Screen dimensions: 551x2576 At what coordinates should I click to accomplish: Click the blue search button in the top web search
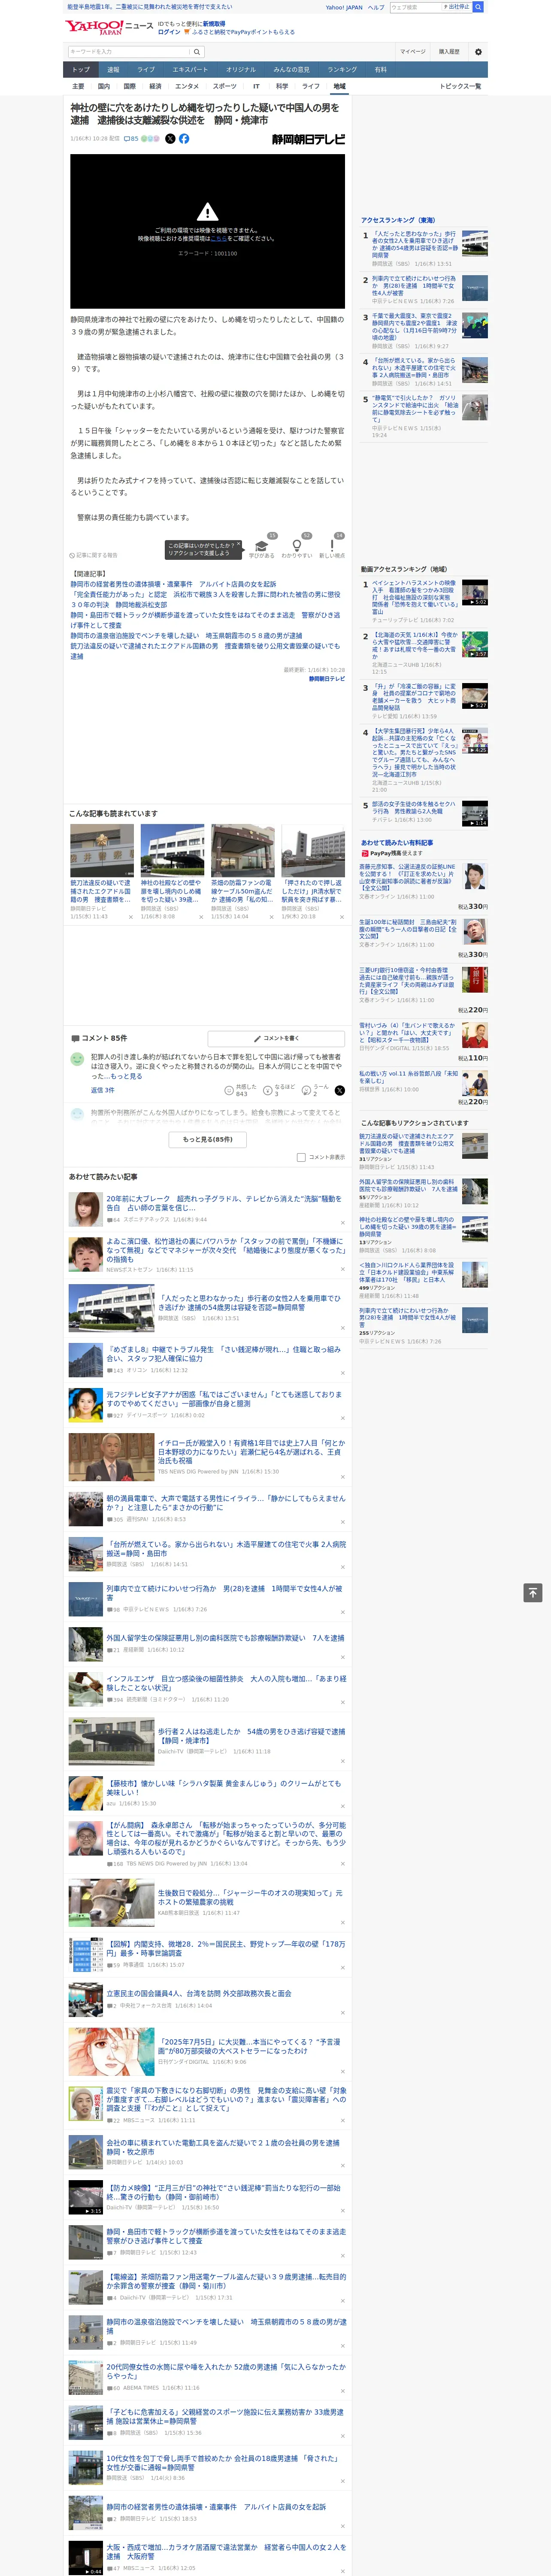[x=478, y=7]
